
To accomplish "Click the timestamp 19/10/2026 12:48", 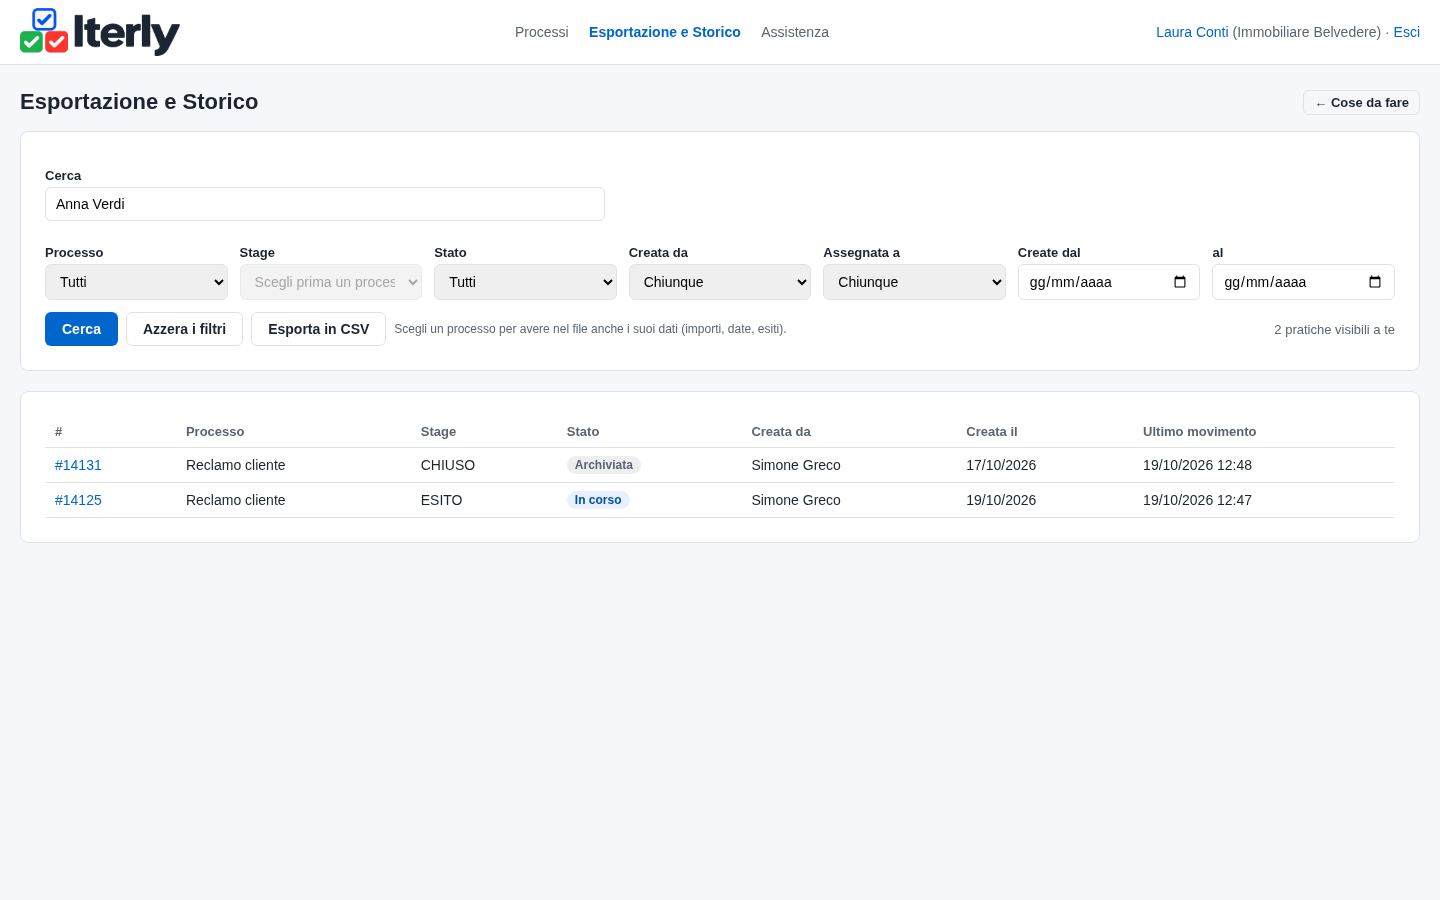I will (x=1197, y=465).
